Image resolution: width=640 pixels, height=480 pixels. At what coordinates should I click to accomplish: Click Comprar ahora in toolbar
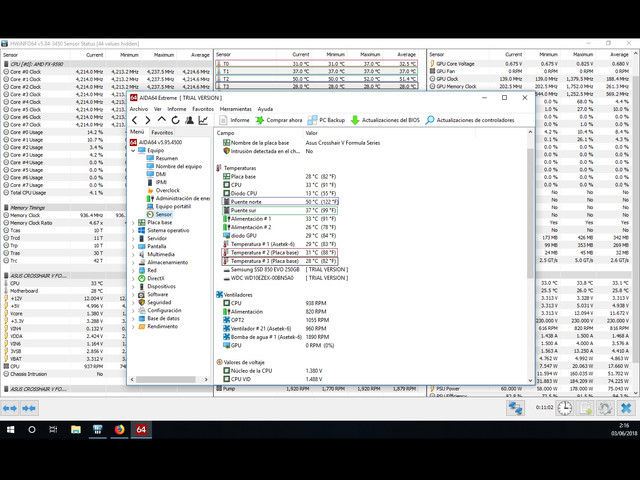click(x=279, y=120)
